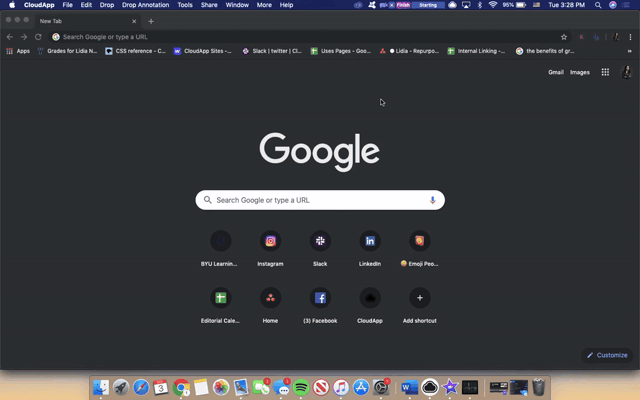The width and height of the screenshot is (640, 400).
Task: Click the Add shortcut tile
Action: pos(420,298)
